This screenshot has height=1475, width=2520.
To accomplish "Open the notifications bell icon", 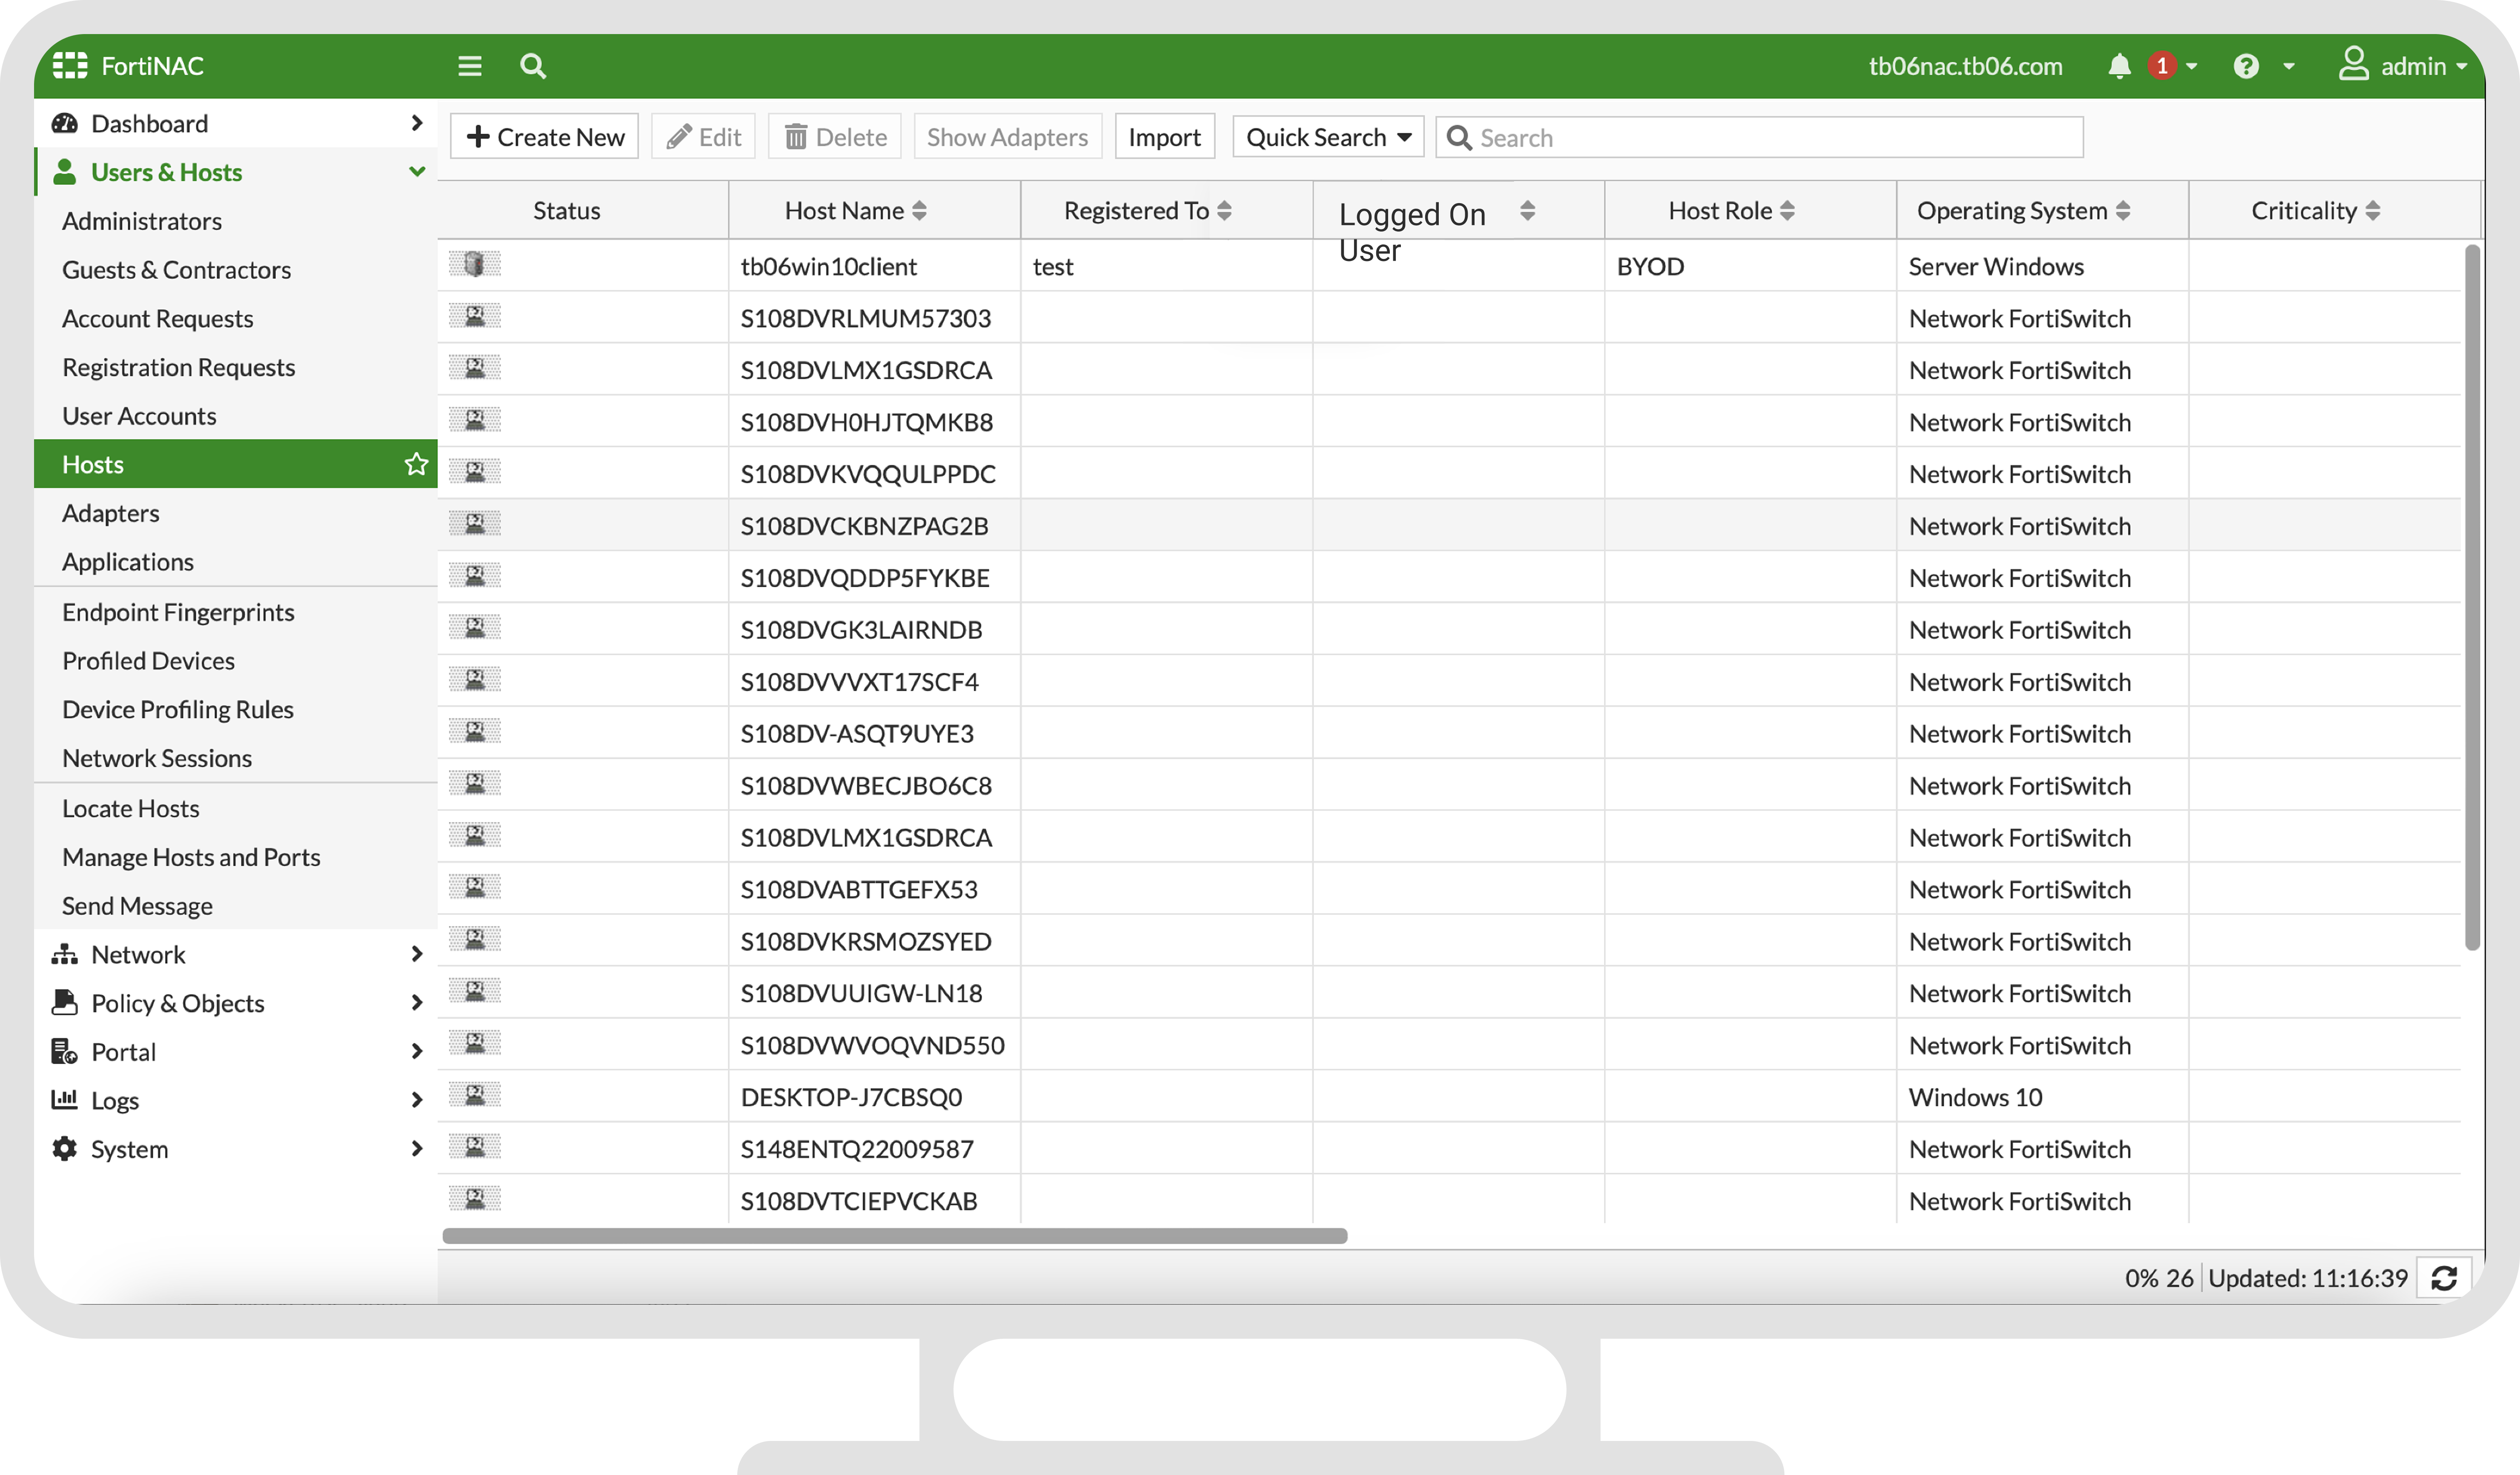I will click(2119, 66).
